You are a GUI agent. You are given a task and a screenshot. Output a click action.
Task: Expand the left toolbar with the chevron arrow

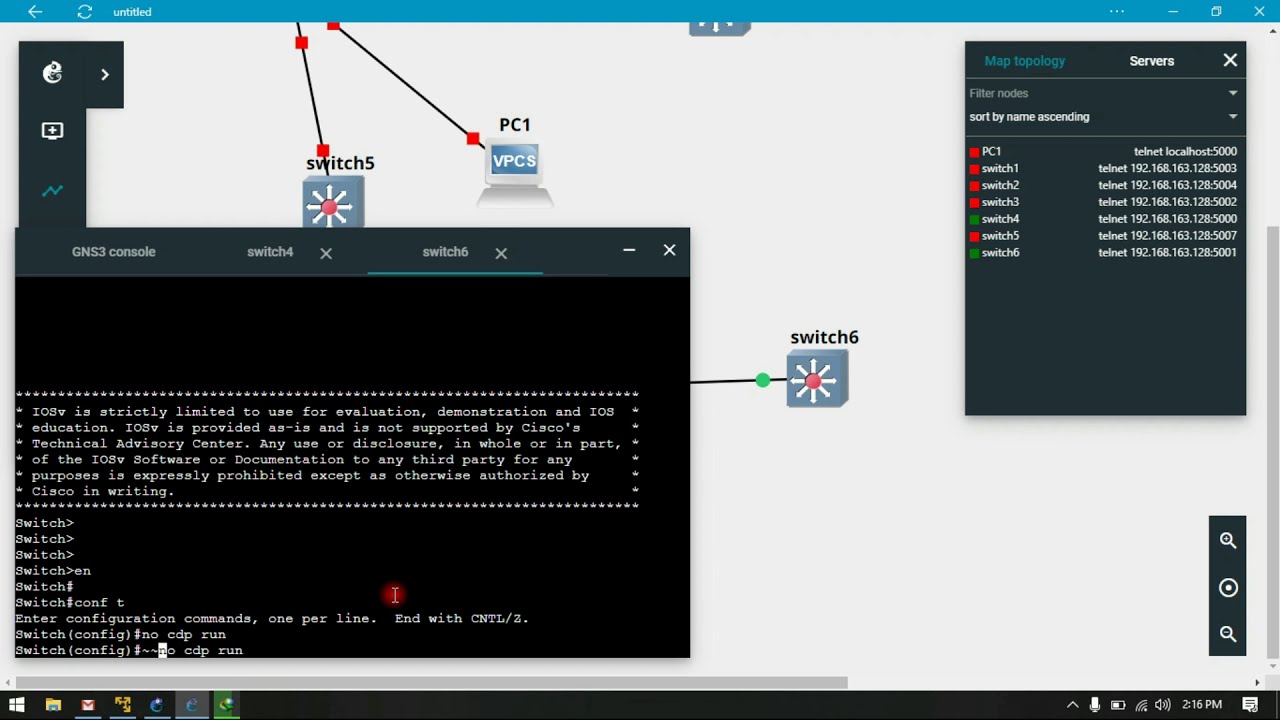[104, 74]
